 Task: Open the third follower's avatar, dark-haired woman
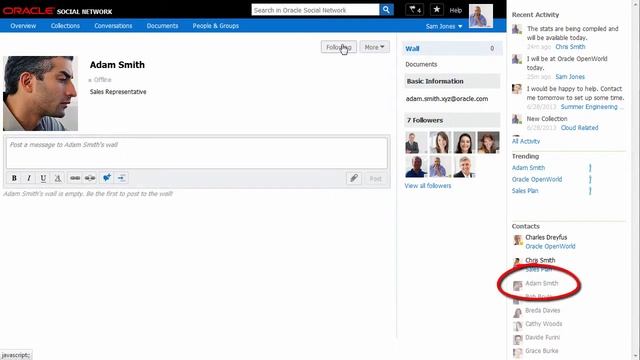[464, 142]
